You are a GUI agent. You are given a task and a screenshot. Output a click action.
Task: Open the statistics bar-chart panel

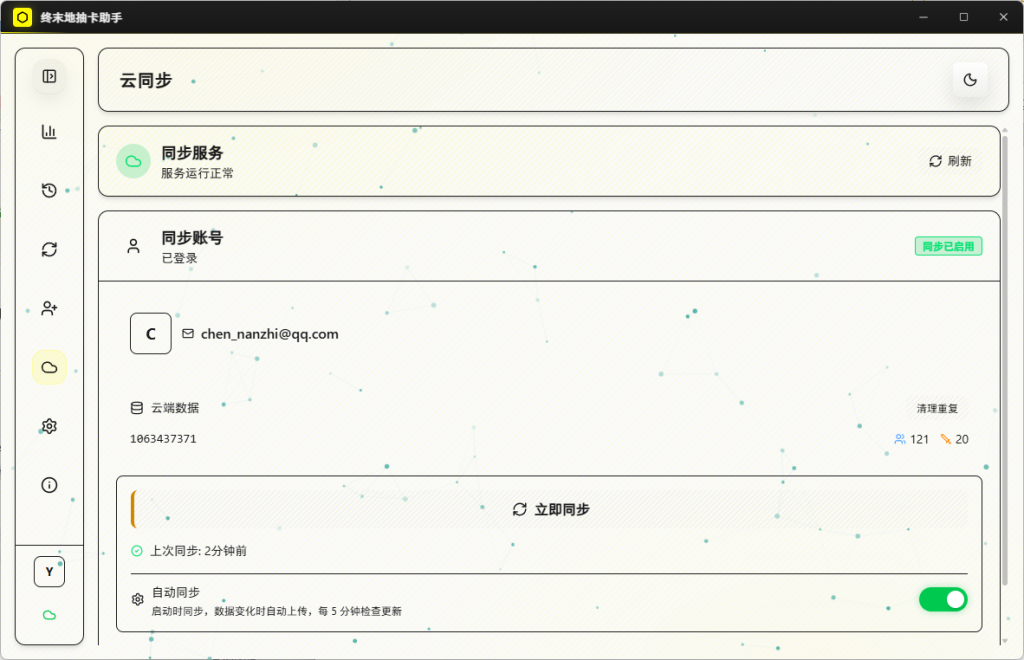(x=48, y=131)
